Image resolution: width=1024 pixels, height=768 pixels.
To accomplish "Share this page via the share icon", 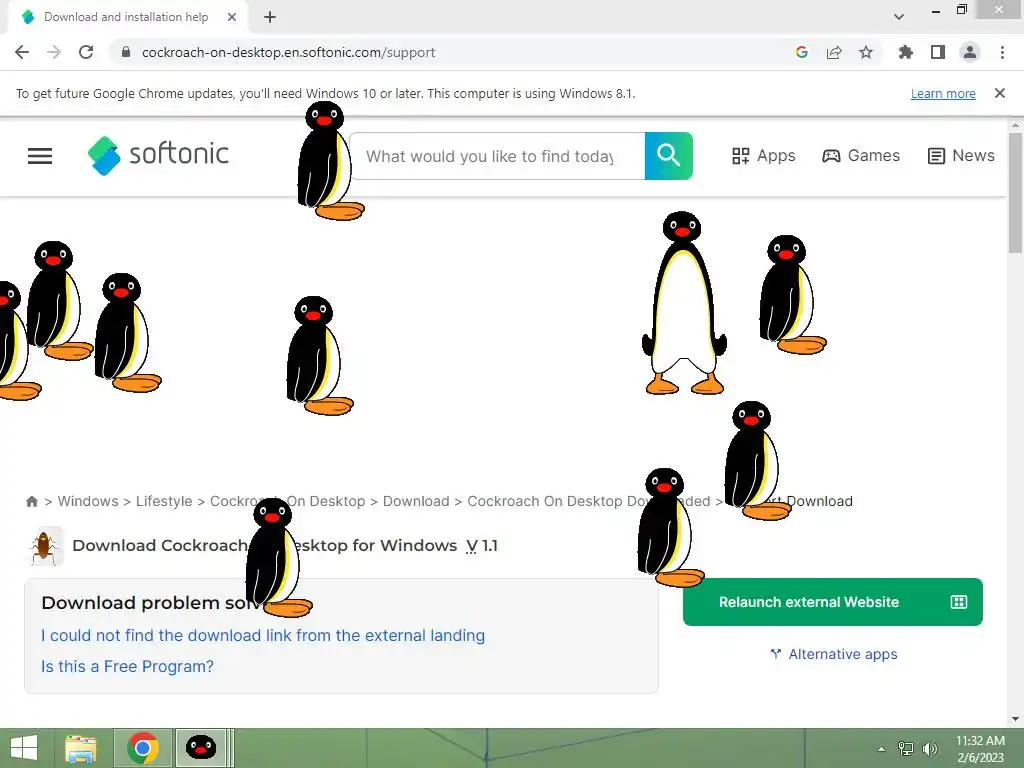I will pos(834,52).
